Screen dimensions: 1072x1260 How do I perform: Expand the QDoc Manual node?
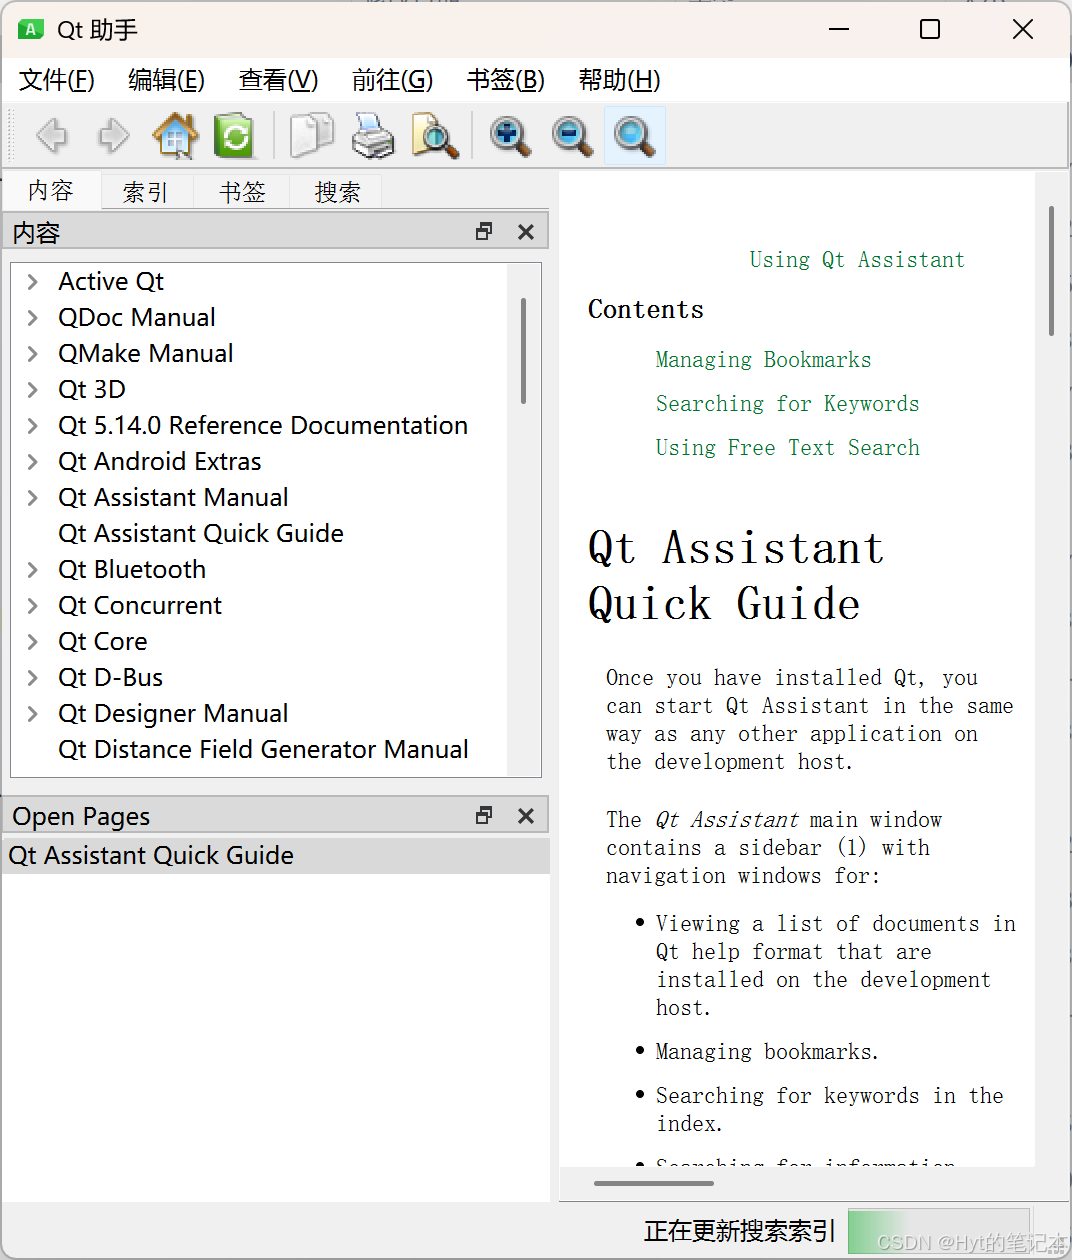[33, 318]
